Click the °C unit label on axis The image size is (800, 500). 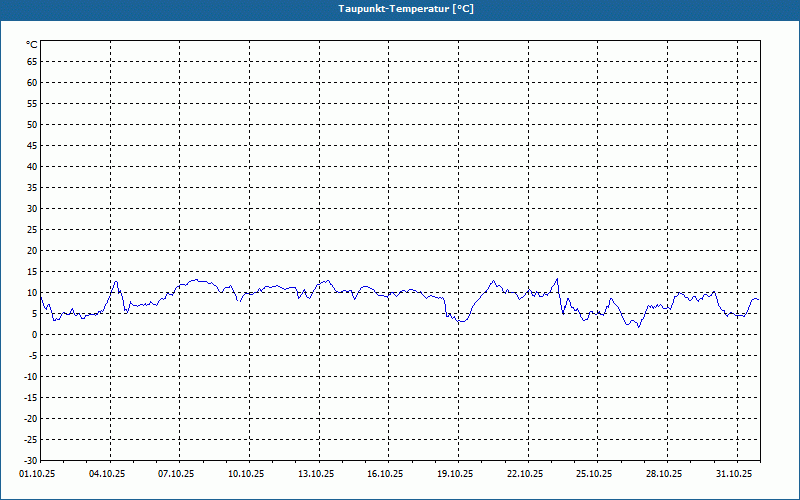pos(32,45)
